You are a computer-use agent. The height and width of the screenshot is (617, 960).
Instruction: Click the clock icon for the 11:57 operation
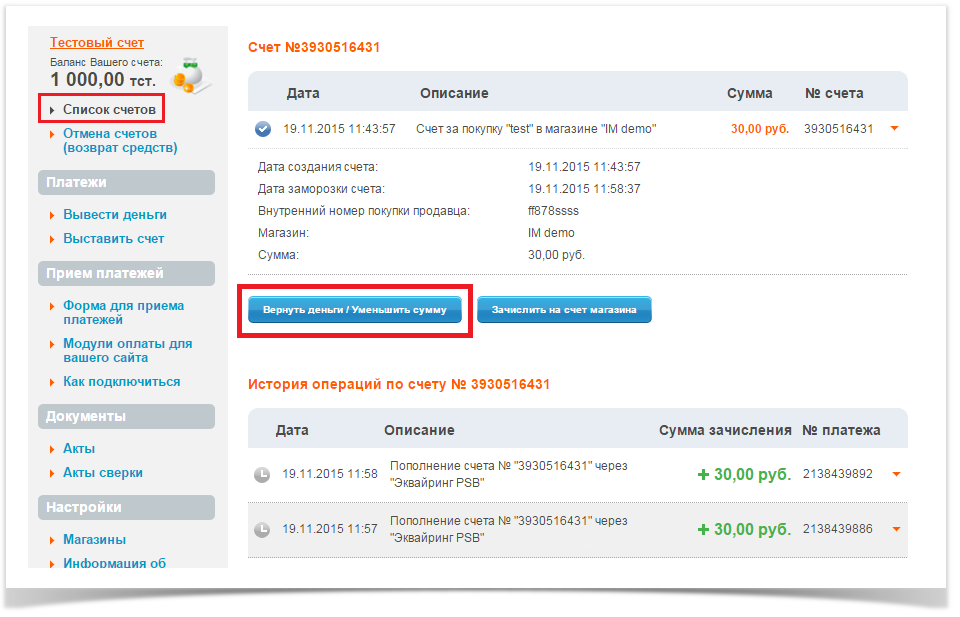click(x=262, y=529)
